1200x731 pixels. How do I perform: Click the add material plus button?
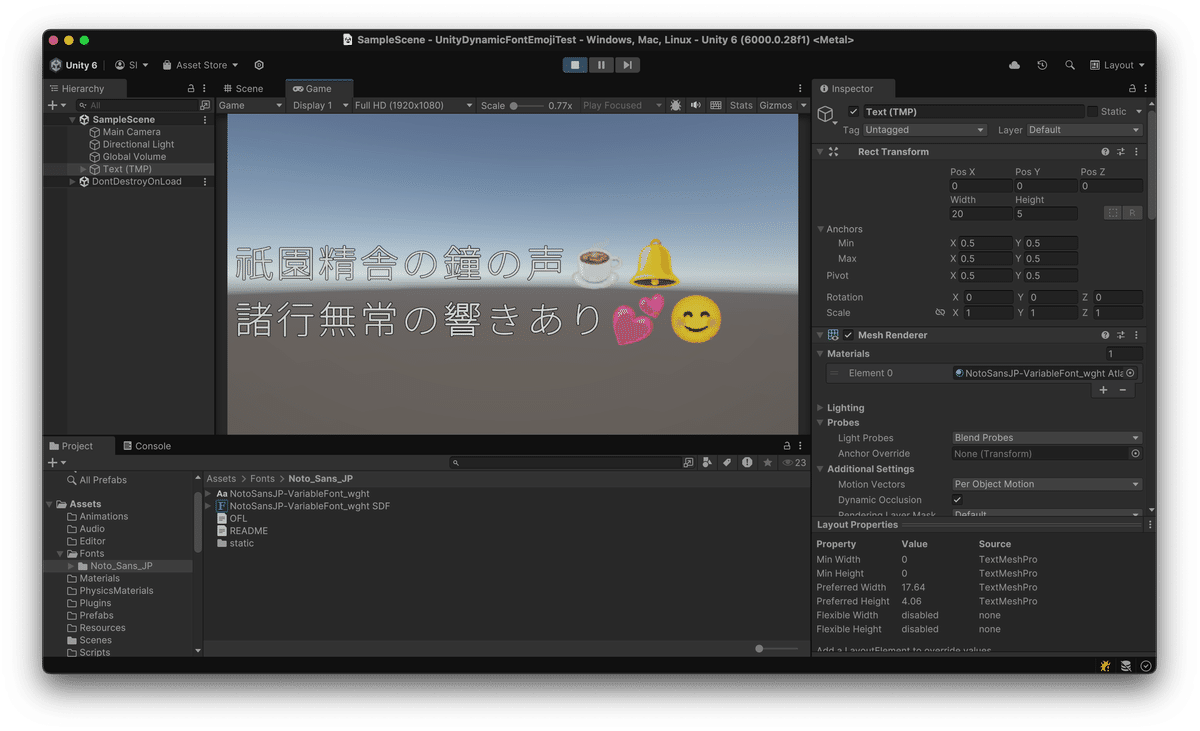pyautogui.click(x=1104, y=390)
